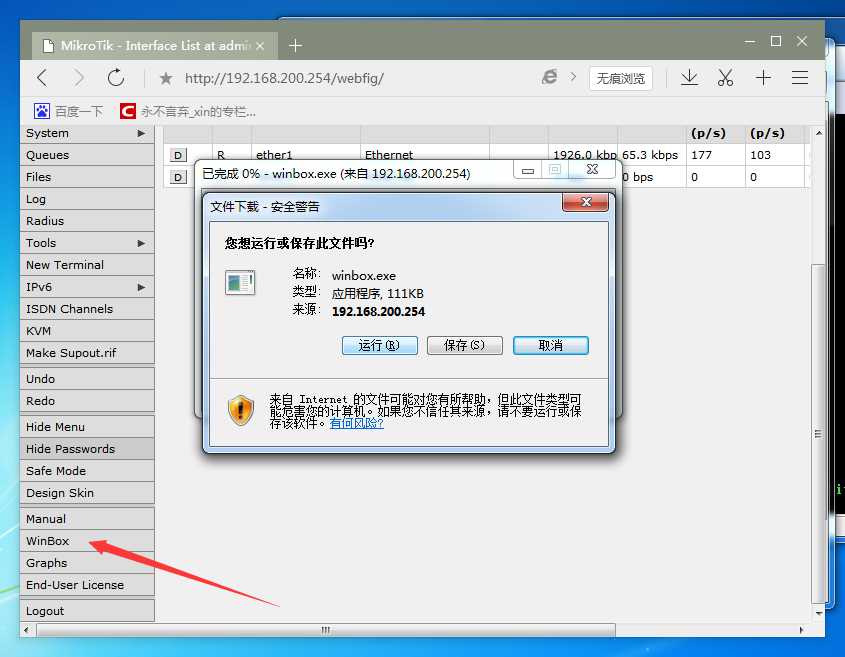Click the horizontal scrollbar left arrow
Viewport: 845px width, 657px height.
pyautogui.click(x=26, y=630)
